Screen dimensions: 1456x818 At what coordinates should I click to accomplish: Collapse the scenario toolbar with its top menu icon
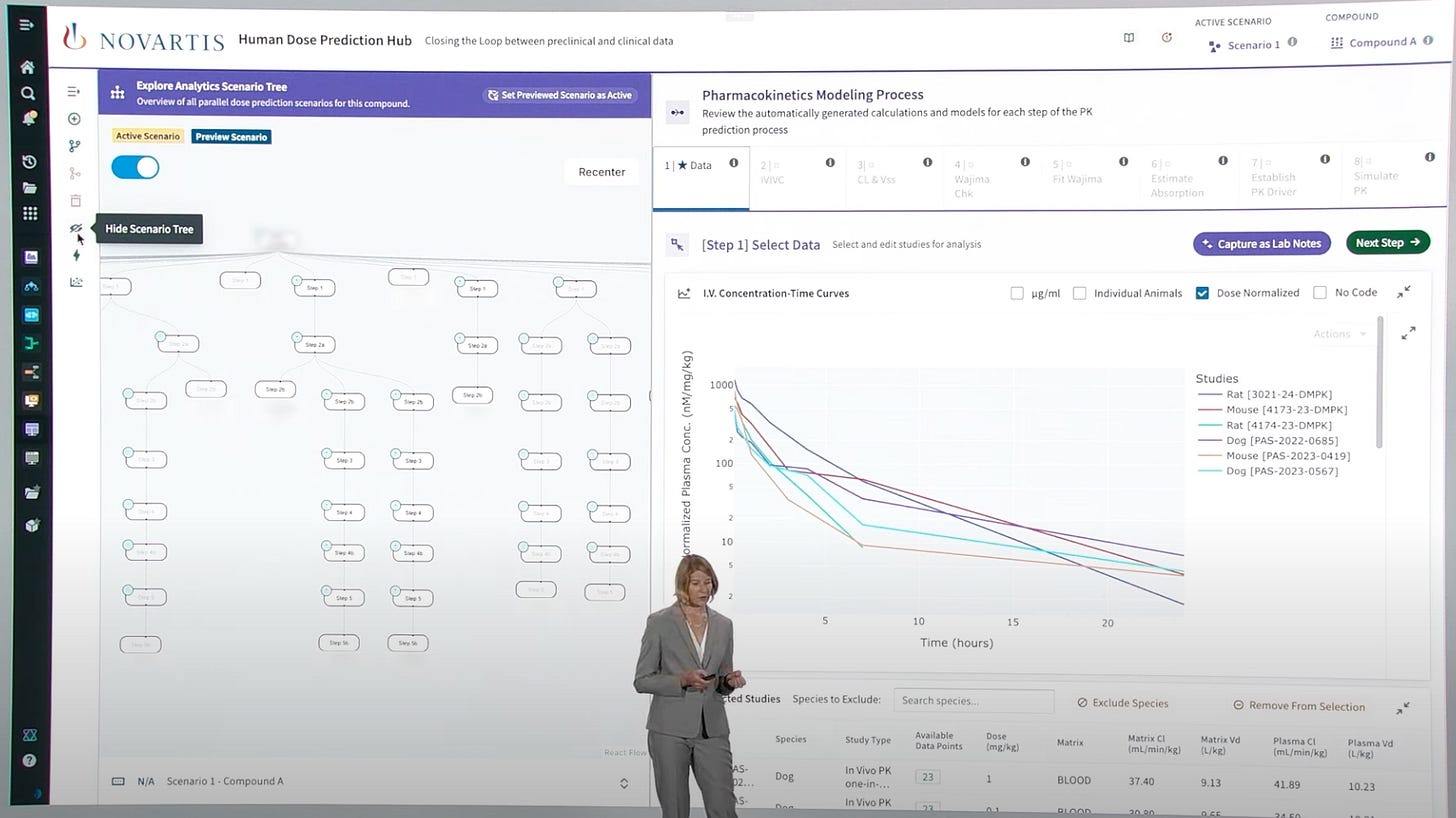pyautogui.click(x=73, y=92)
